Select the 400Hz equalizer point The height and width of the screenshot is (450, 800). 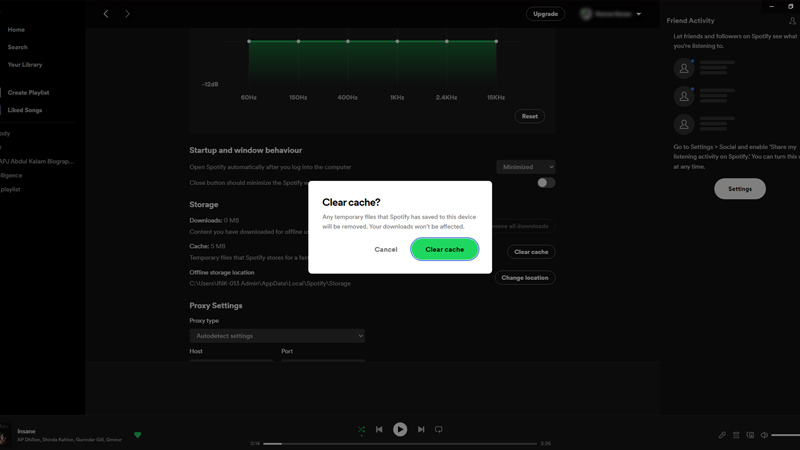coord(348,41)
